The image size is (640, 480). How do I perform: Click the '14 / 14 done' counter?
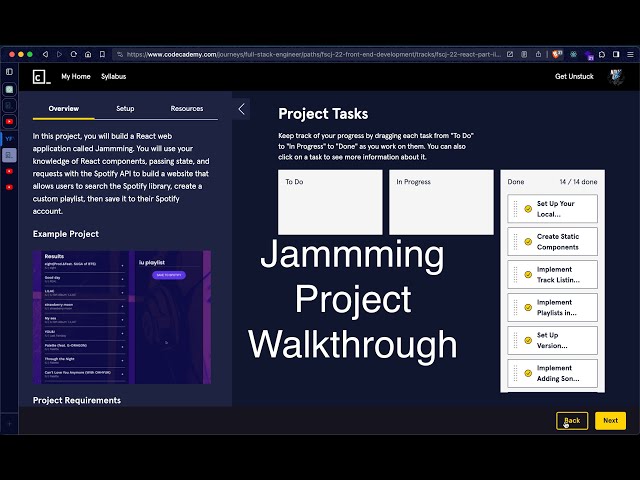578,182
